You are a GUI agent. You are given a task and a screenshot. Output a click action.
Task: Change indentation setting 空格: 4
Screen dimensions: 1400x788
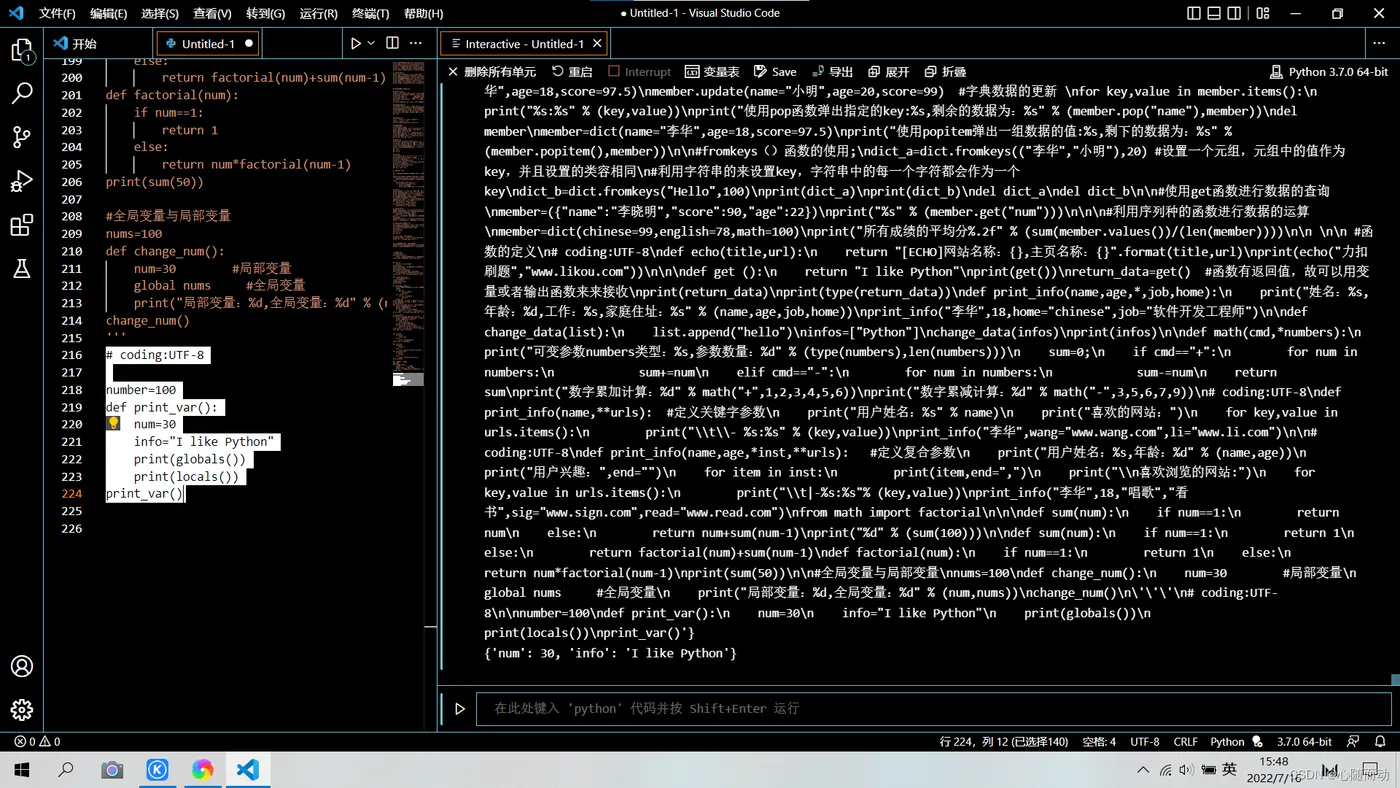(x=1099, y=742)
